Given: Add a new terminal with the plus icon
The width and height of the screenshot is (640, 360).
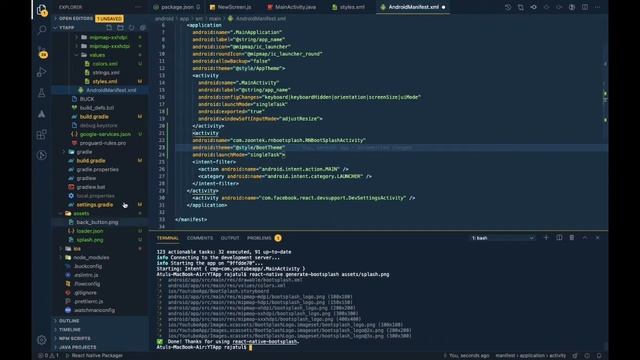Looking at the screenshot, I should (x=546, y=238).
